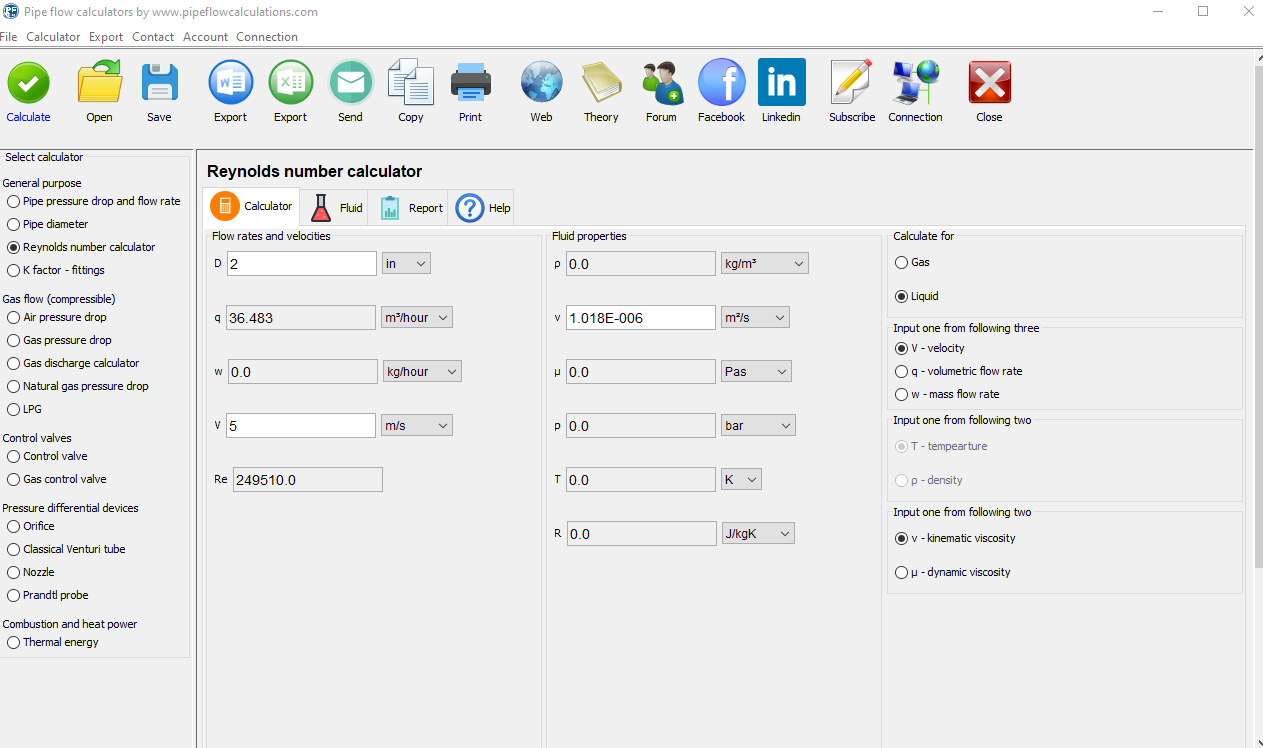1263x748 pixels.
Task: Select Pipe pressure drop and flow rate calculator
Action: click(13, 201)
